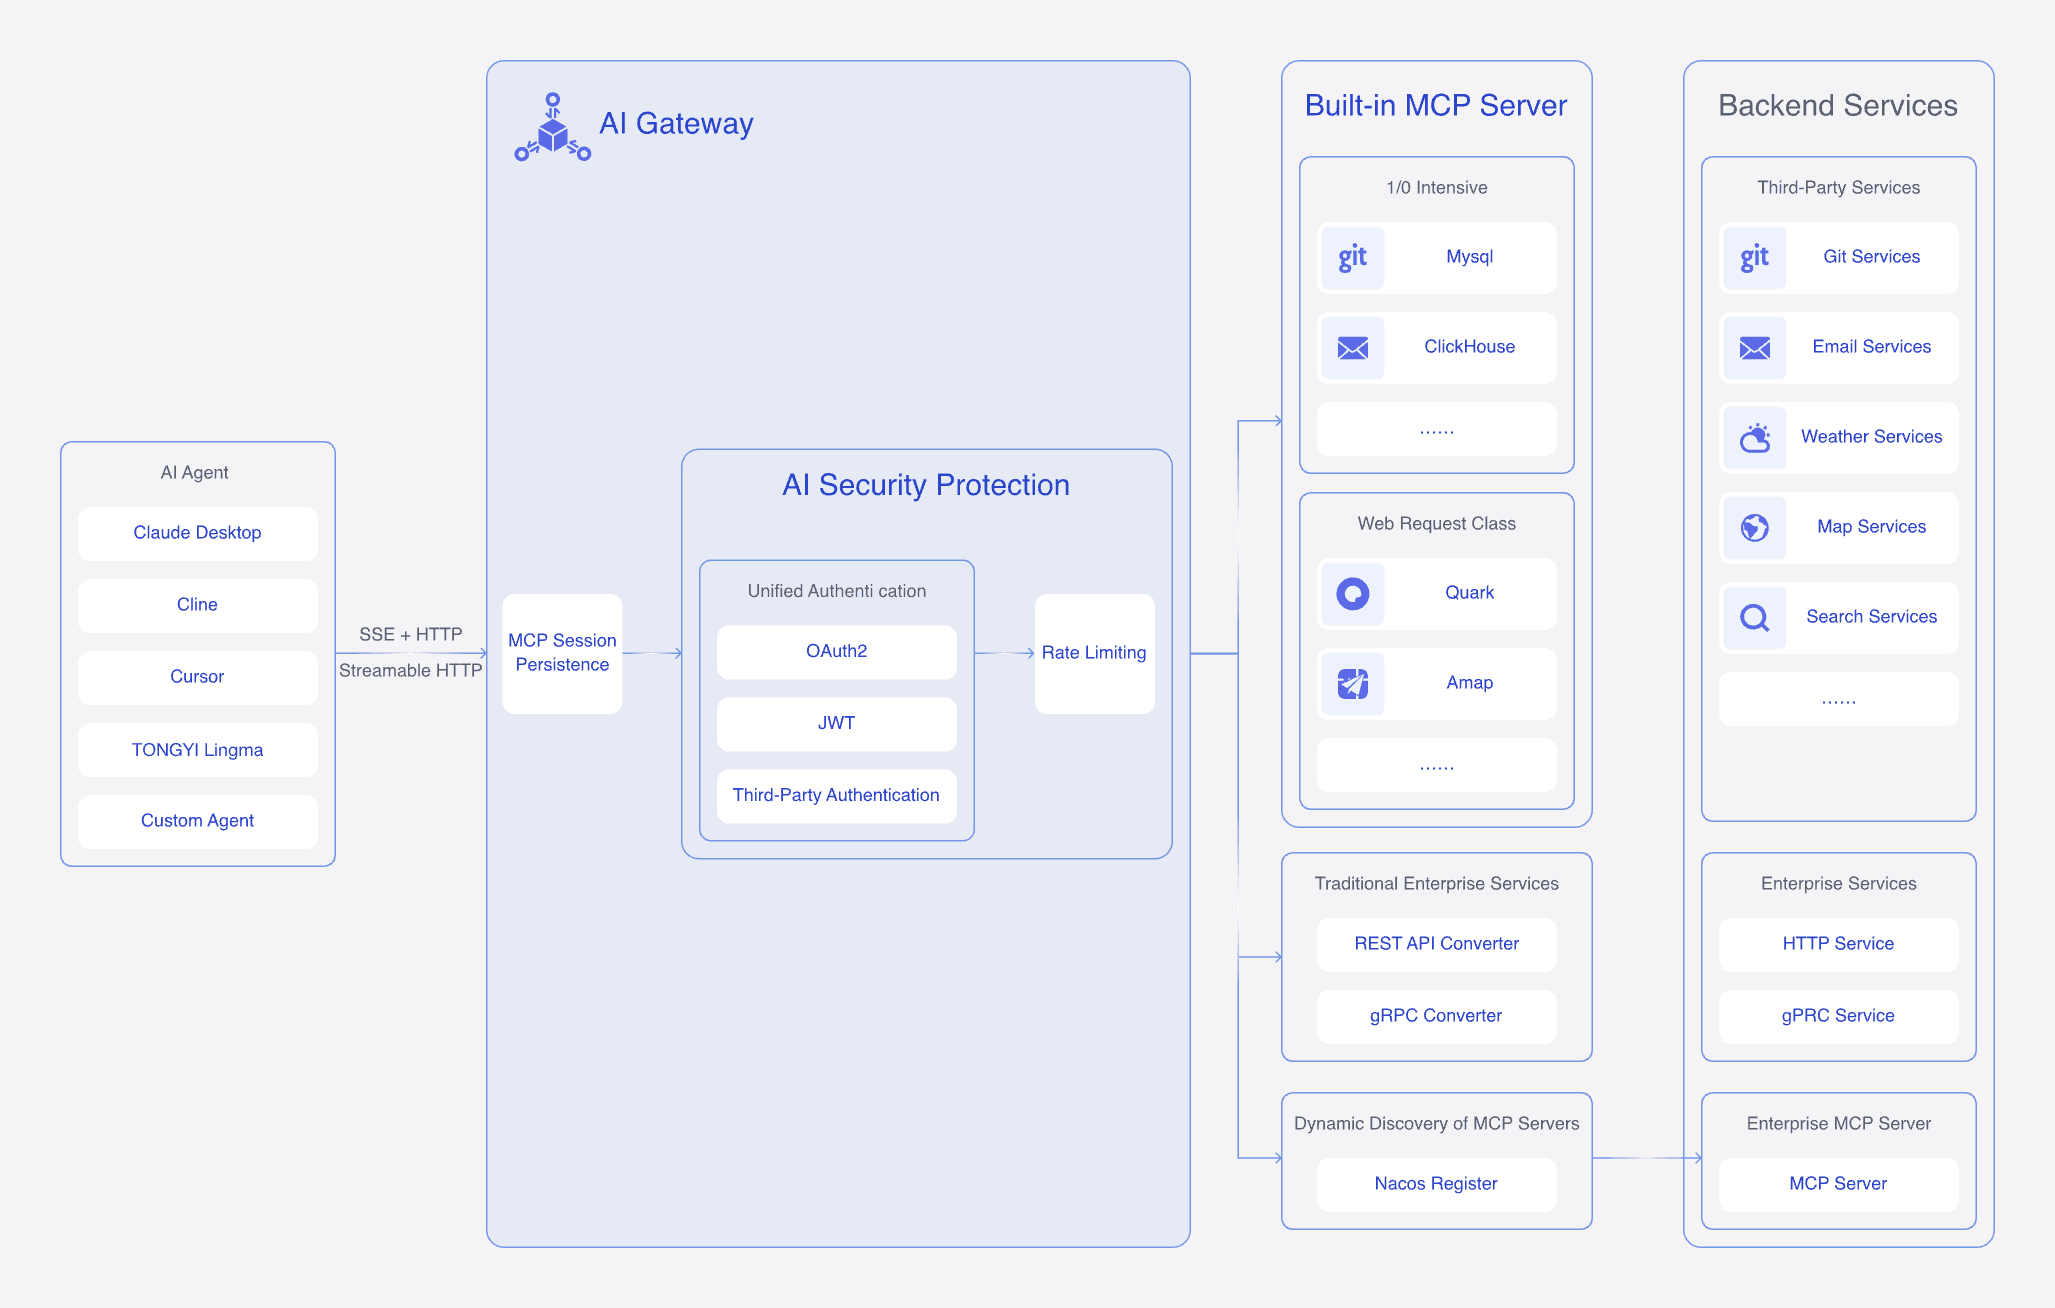Click the envelope icon beside Email Services
Image resolution: width=2055 pixels, height=1308 pixels.
click(1754, 348)
